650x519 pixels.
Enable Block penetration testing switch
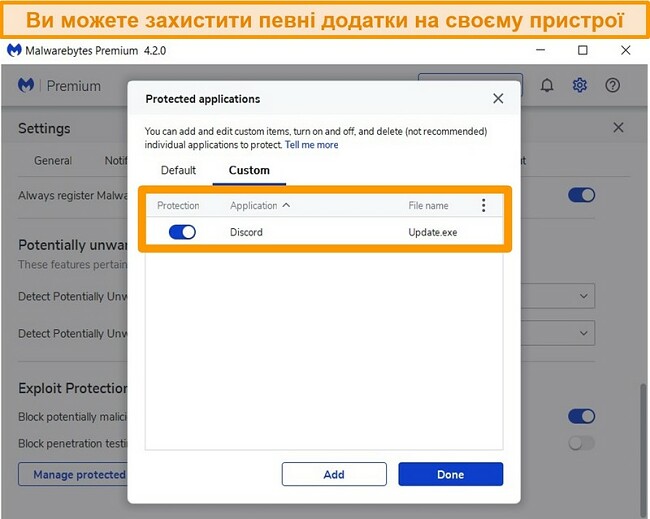tap(582, 443)
